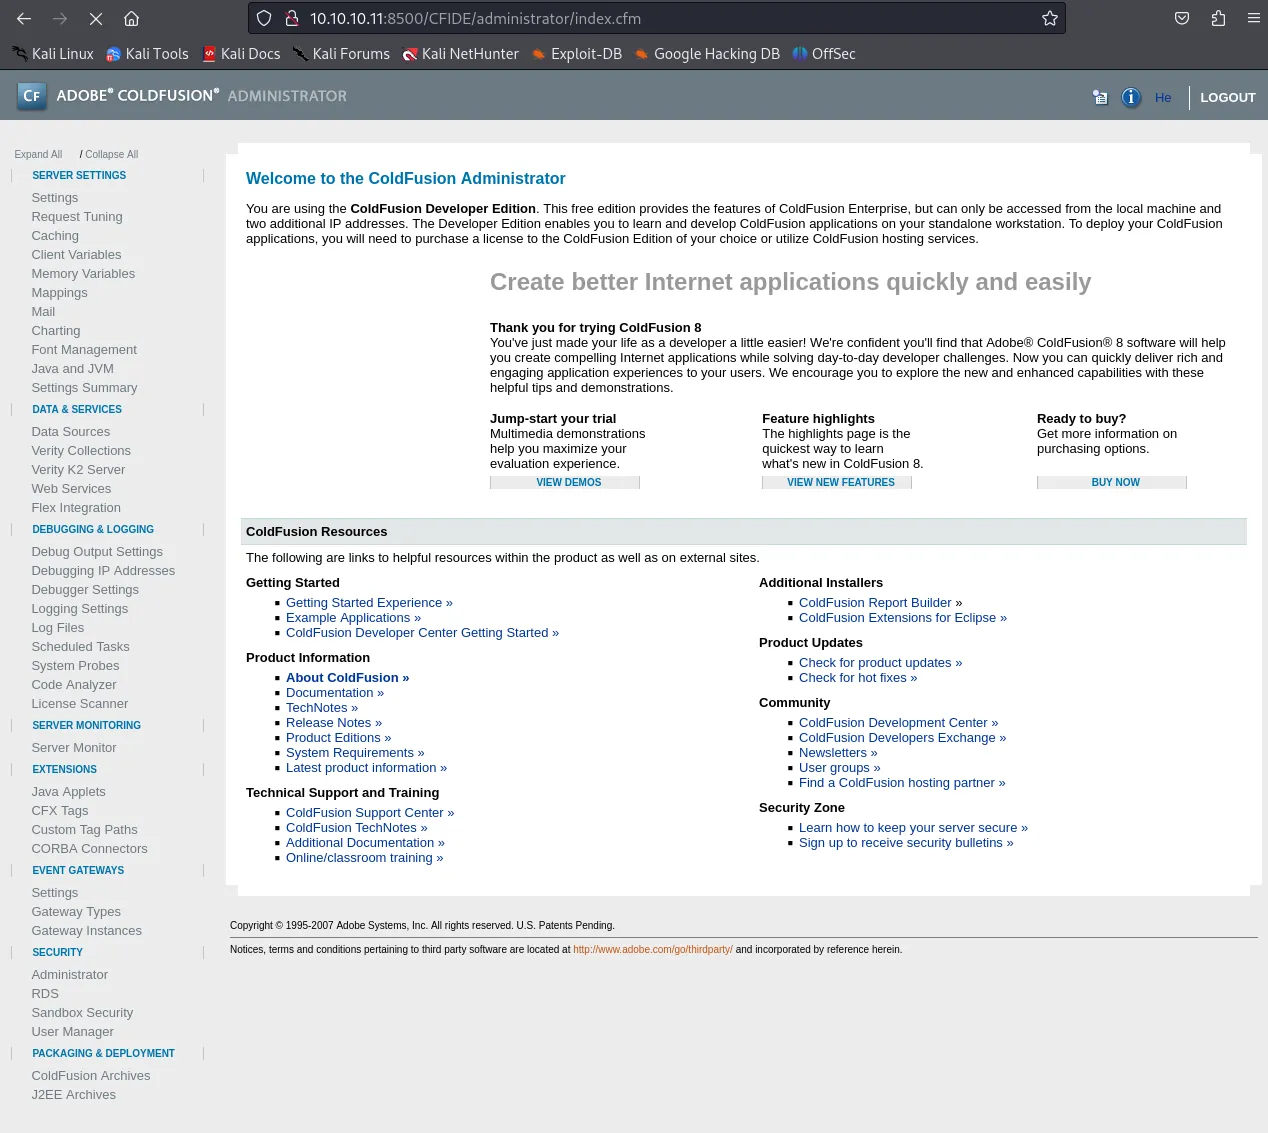Open Data Sources in the sidebar
The width and height of the screenshot is (1268, 1133).
pyautogui.click(x=71, y=432)
